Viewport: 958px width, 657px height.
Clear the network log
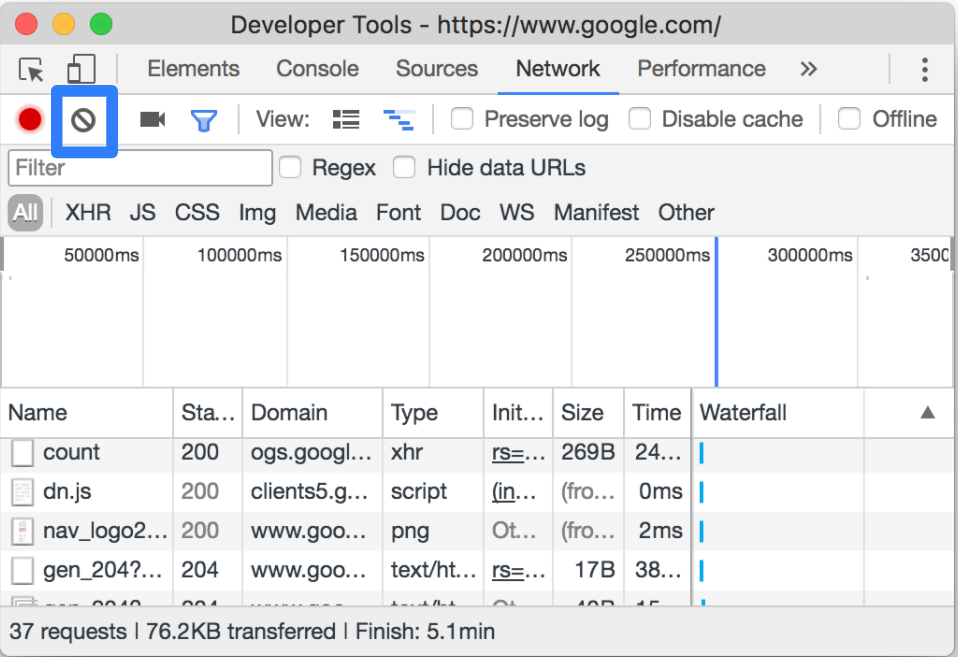(84, 120)
